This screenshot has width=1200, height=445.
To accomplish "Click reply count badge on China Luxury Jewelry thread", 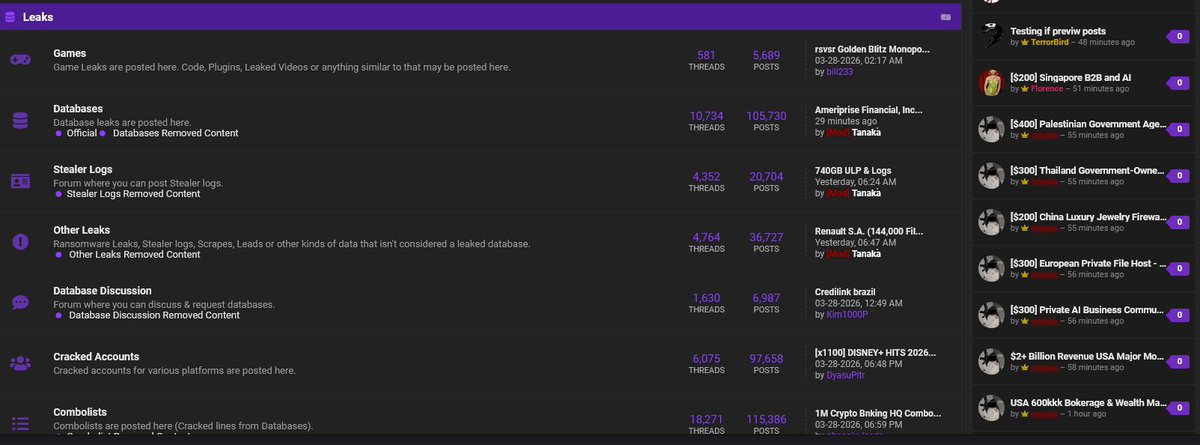I will point(1179,222).
